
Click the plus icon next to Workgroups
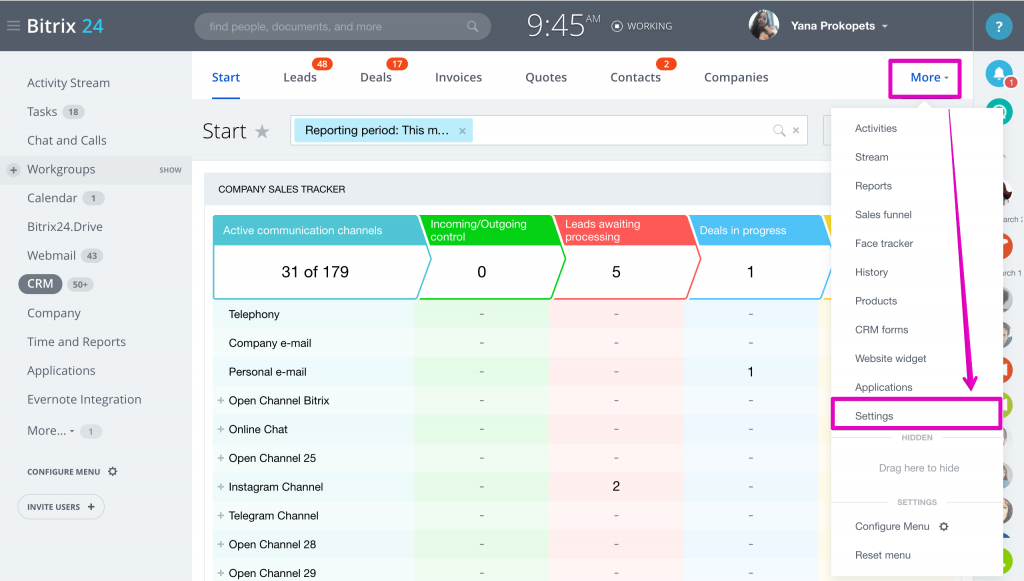[13, 170]
